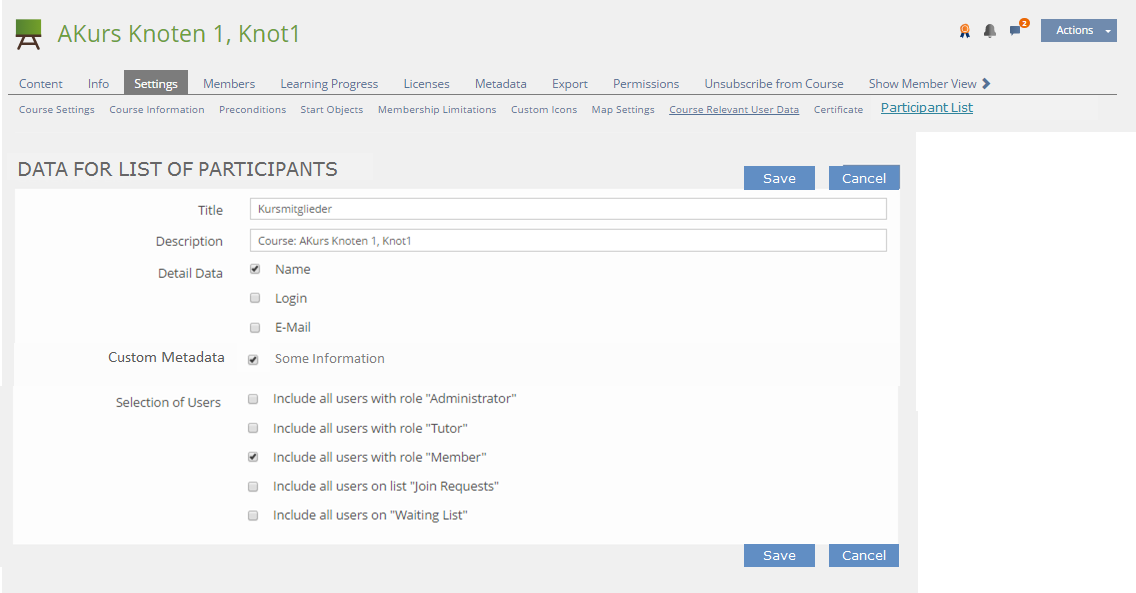This screenshot has height=593, width=1136.
Task: Go to the Permissions tab
Action: [x=646, y=84]
